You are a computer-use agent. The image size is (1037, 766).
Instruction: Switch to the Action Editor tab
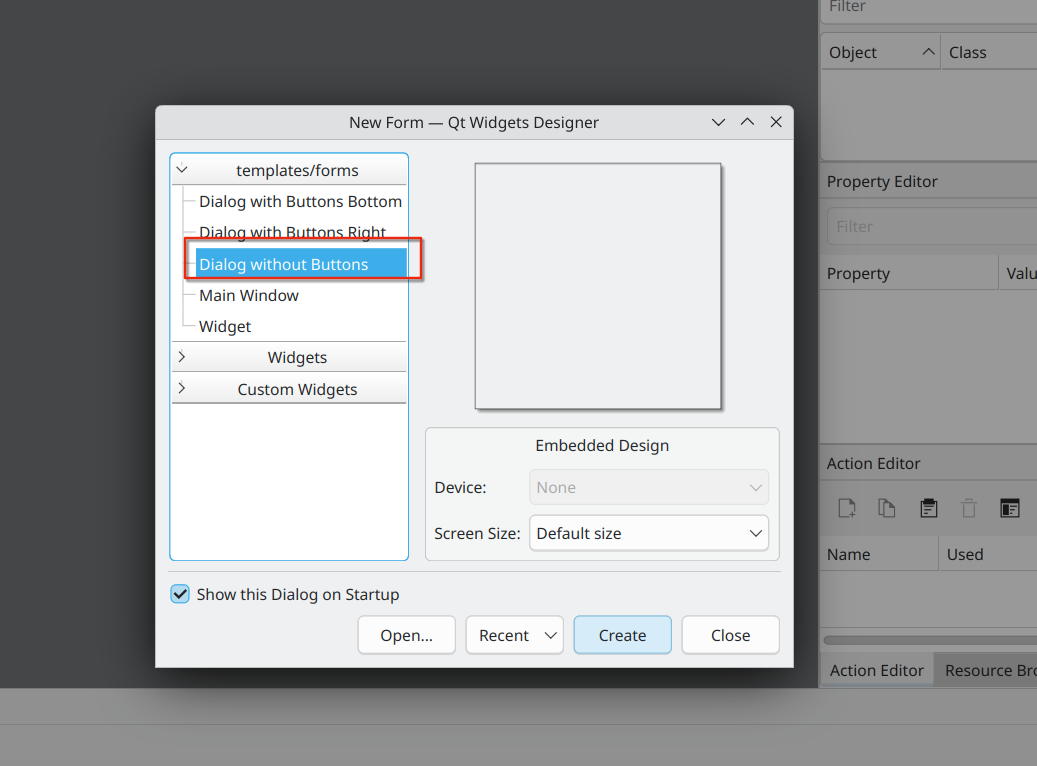point(876,670)
